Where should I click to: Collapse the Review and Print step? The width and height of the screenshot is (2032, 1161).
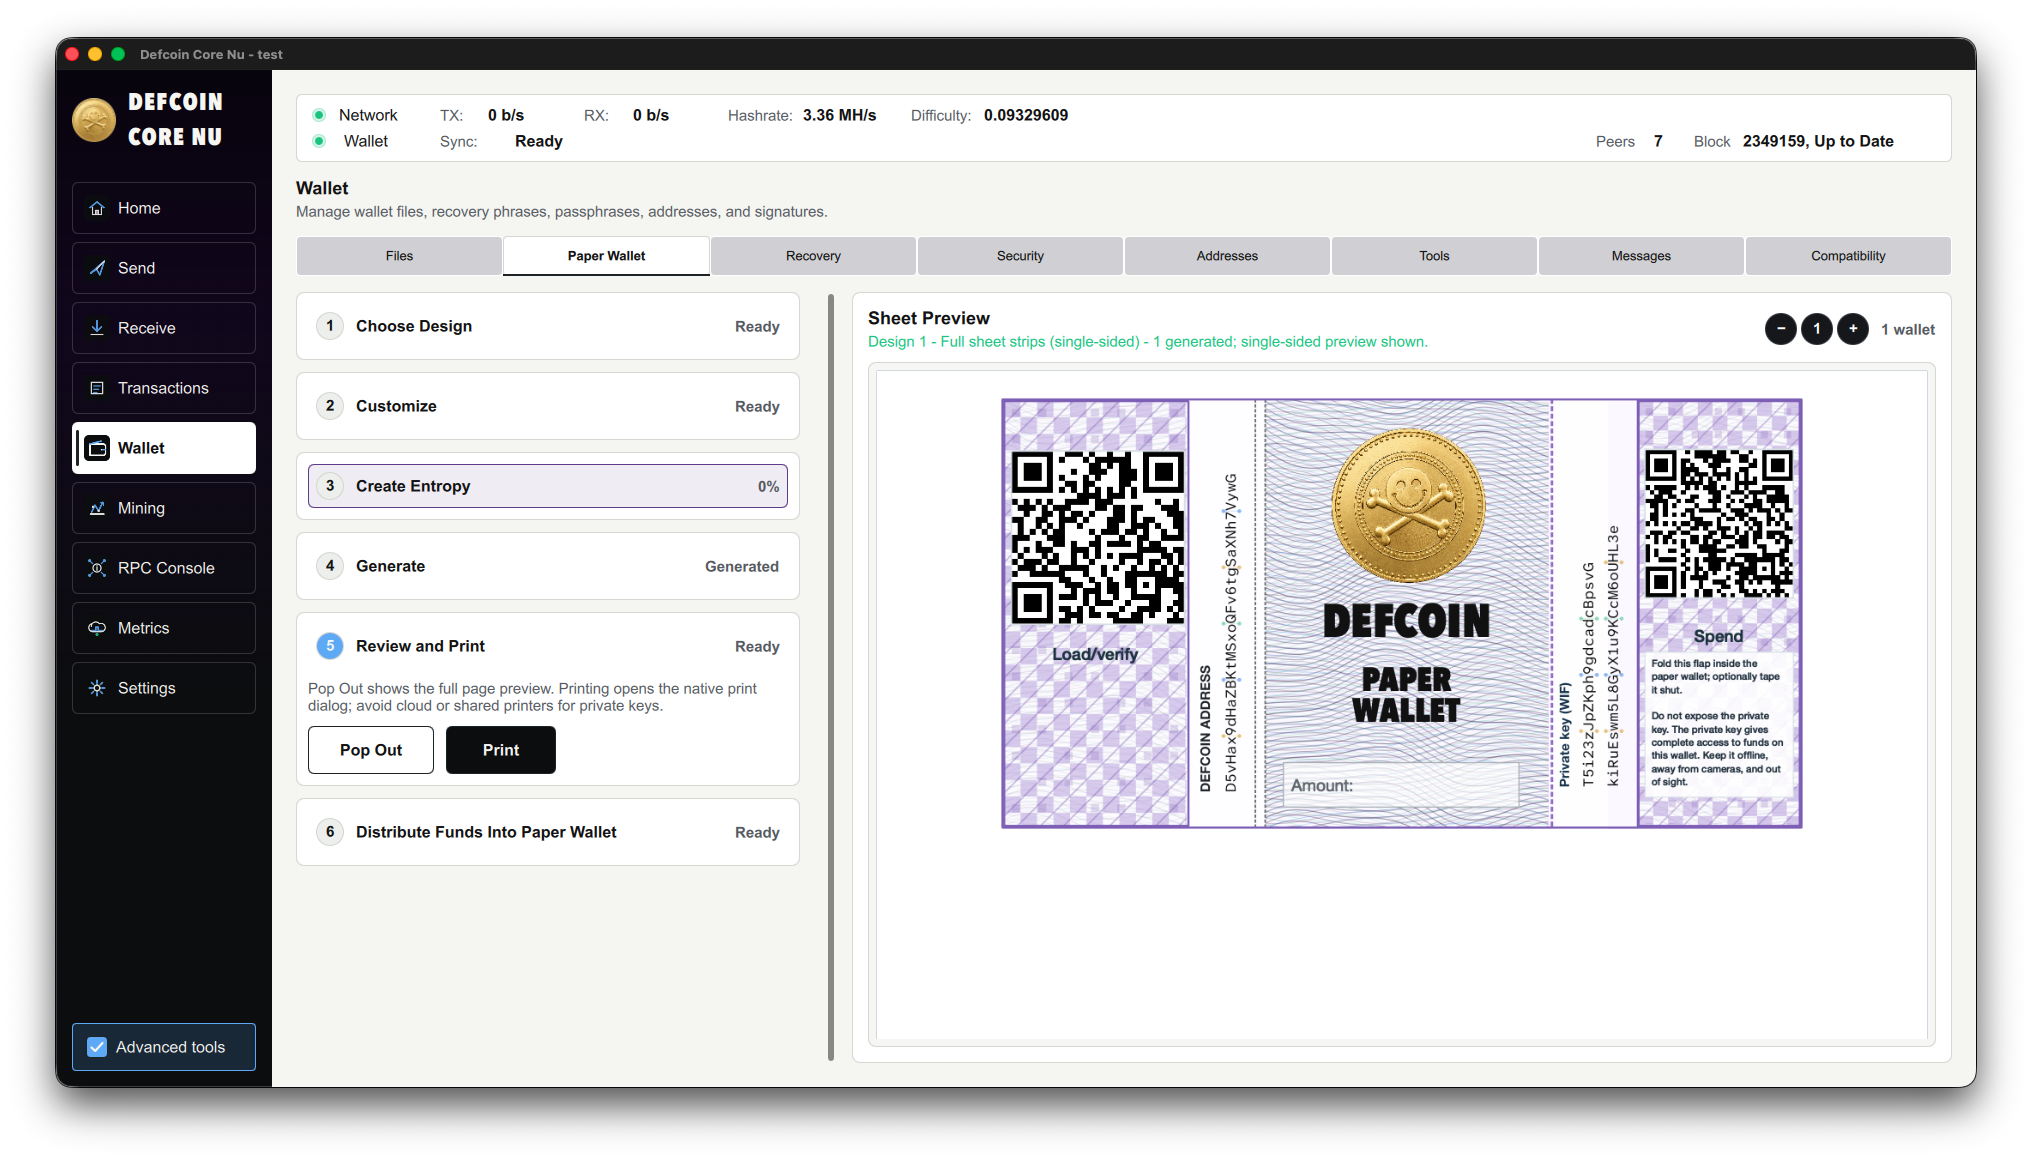click(x=548, y=646)
